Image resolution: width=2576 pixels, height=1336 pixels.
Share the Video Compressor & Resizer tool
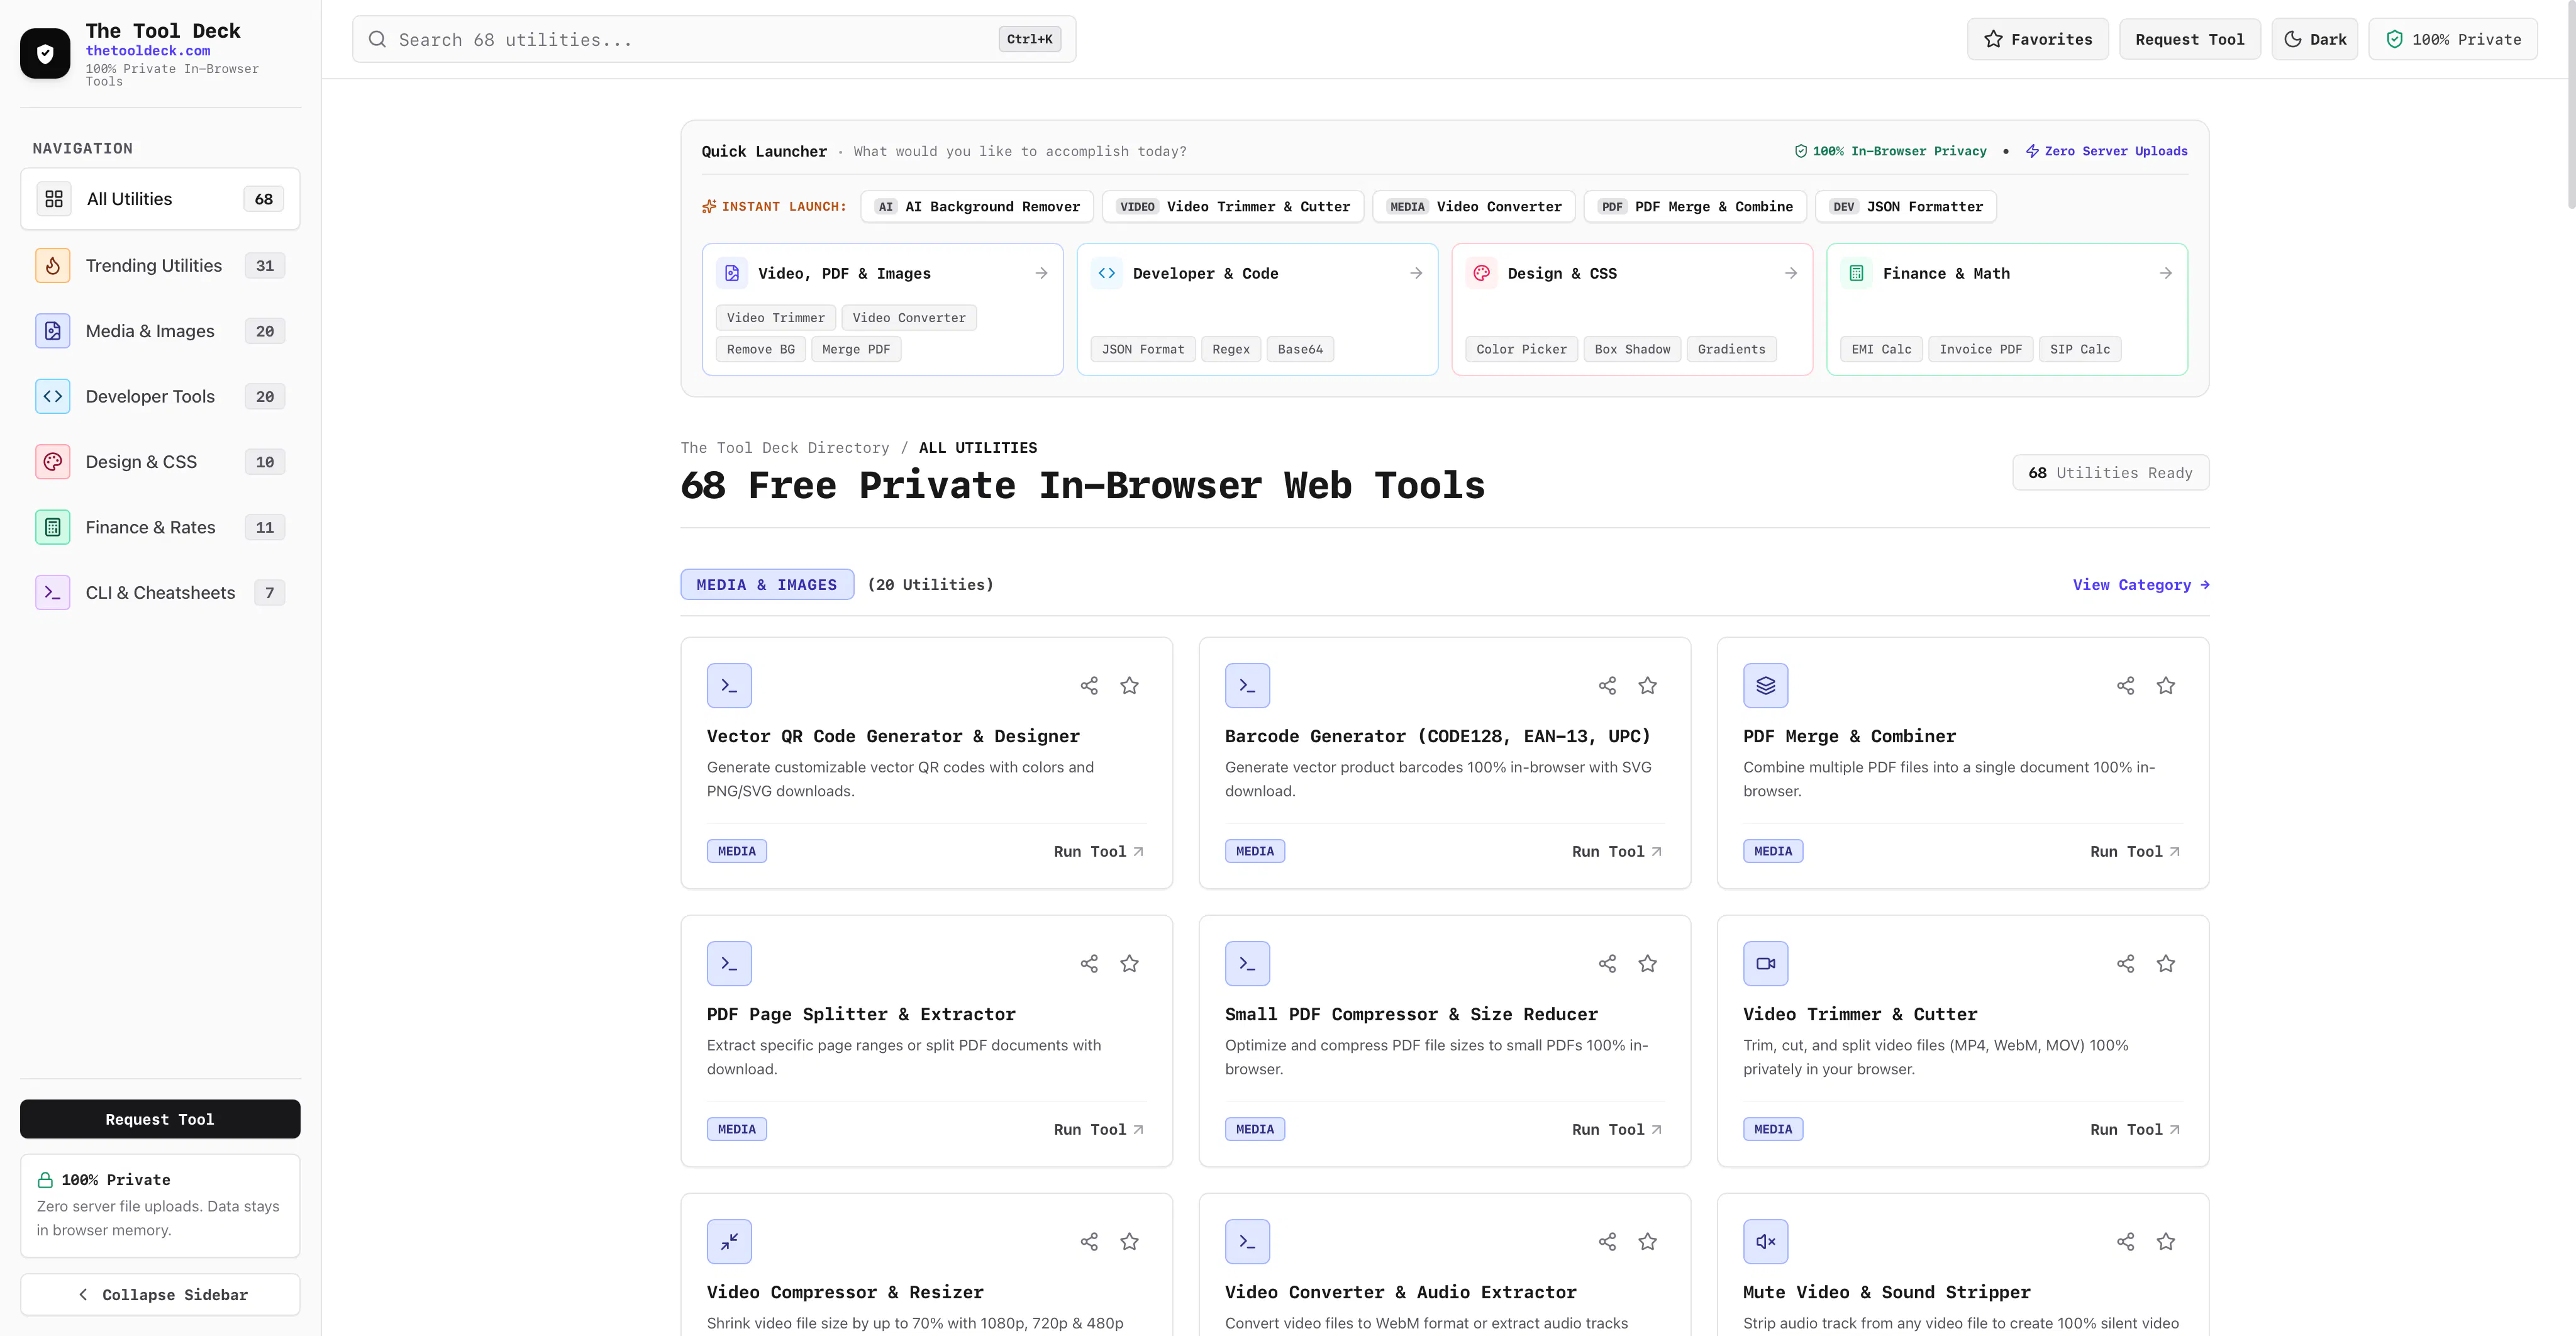point(1089,1241)
